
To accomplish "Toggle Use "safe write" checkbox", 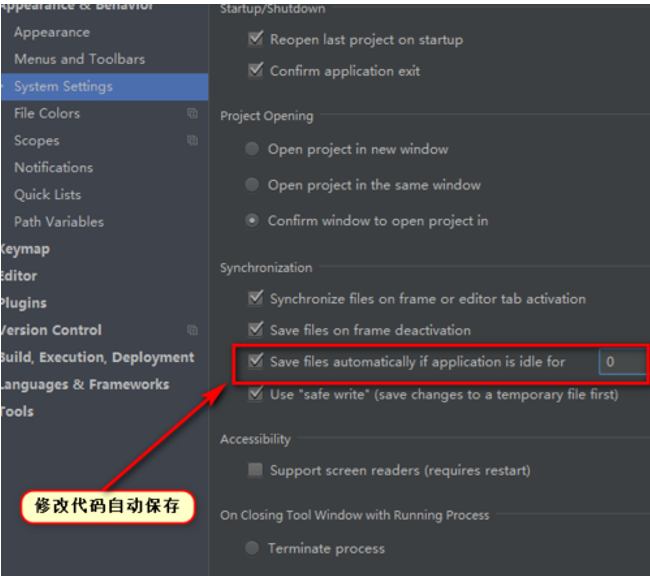I will (x=255, y=394).
